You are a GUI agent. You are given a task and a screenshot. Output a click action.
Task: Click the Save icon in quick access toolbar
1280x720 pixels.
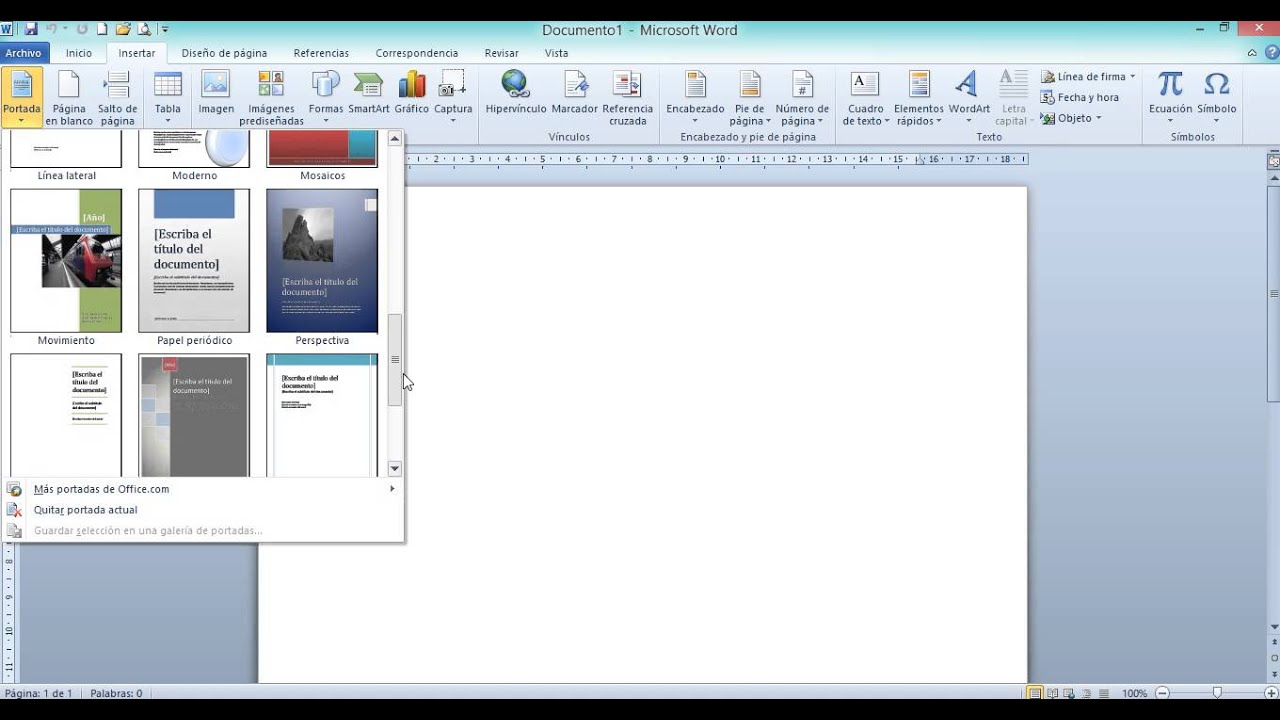[30, 29]
